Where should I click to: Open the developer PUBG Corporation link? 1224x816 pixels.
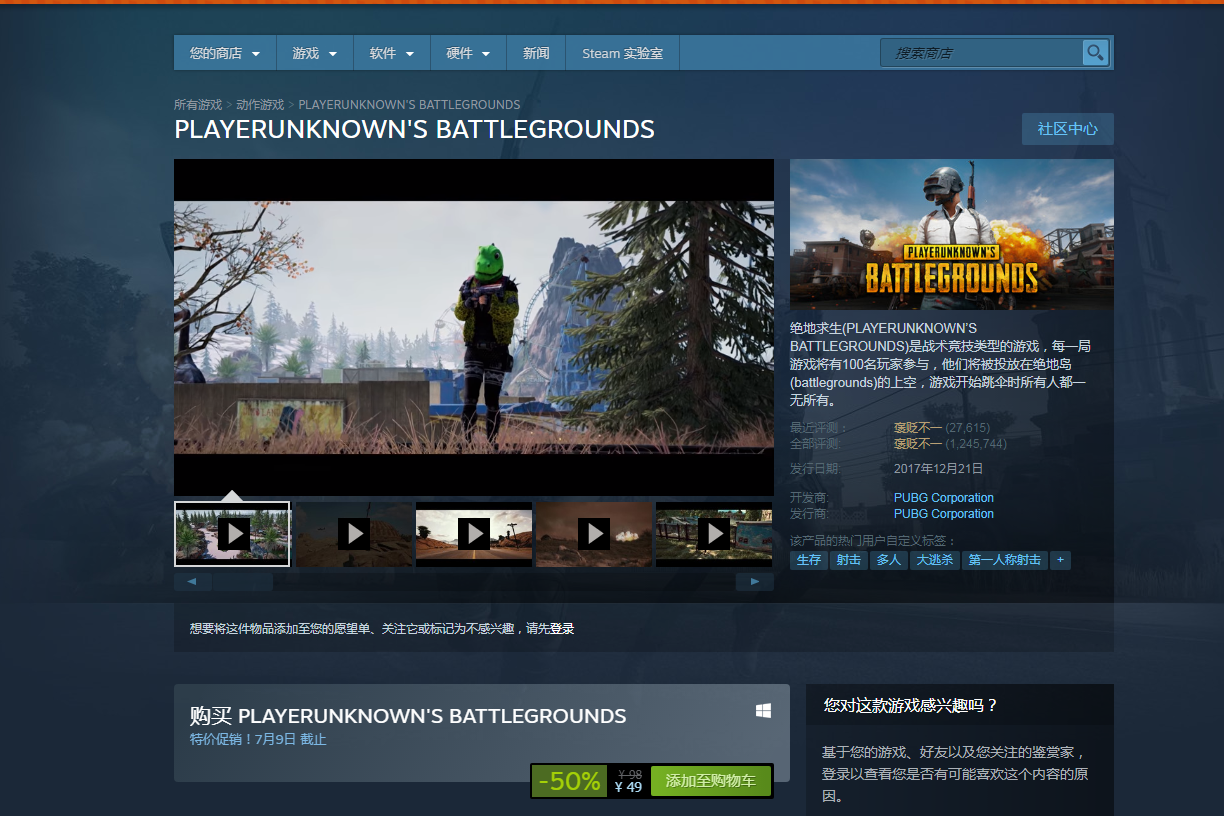pos(944,497)
